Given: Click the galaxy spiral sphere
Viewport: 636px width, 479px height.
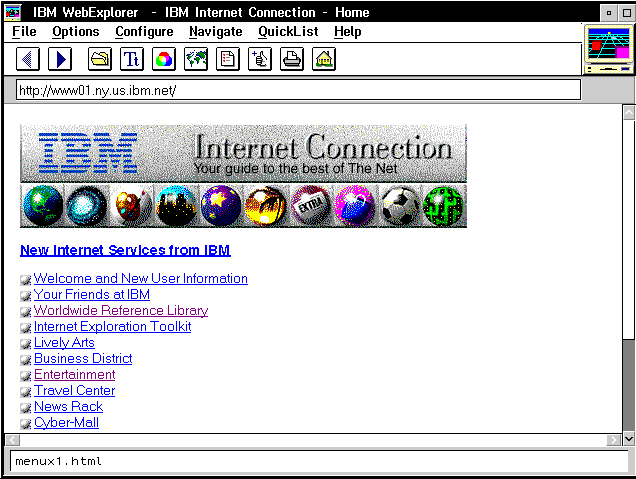Looking at the screenshot, I should pos(86,206).
